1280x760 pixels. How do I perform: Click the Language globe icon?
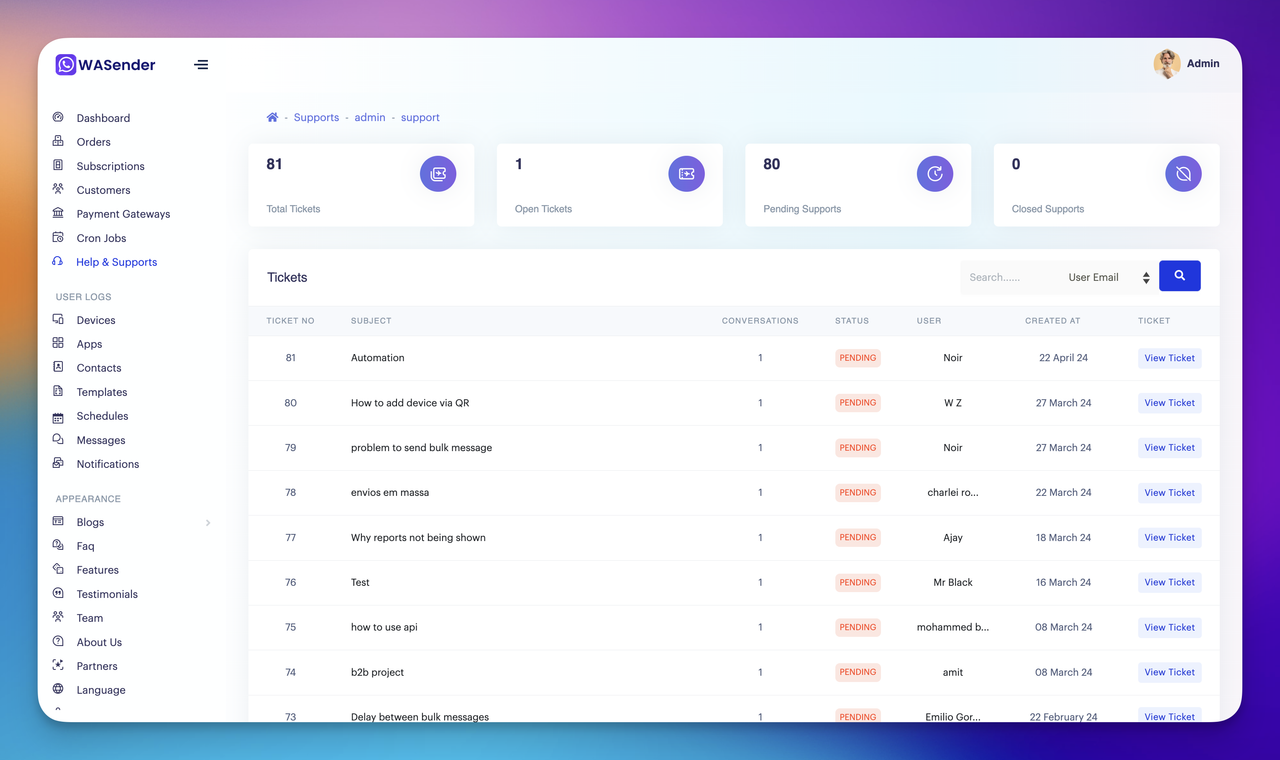tap(58, 689)
